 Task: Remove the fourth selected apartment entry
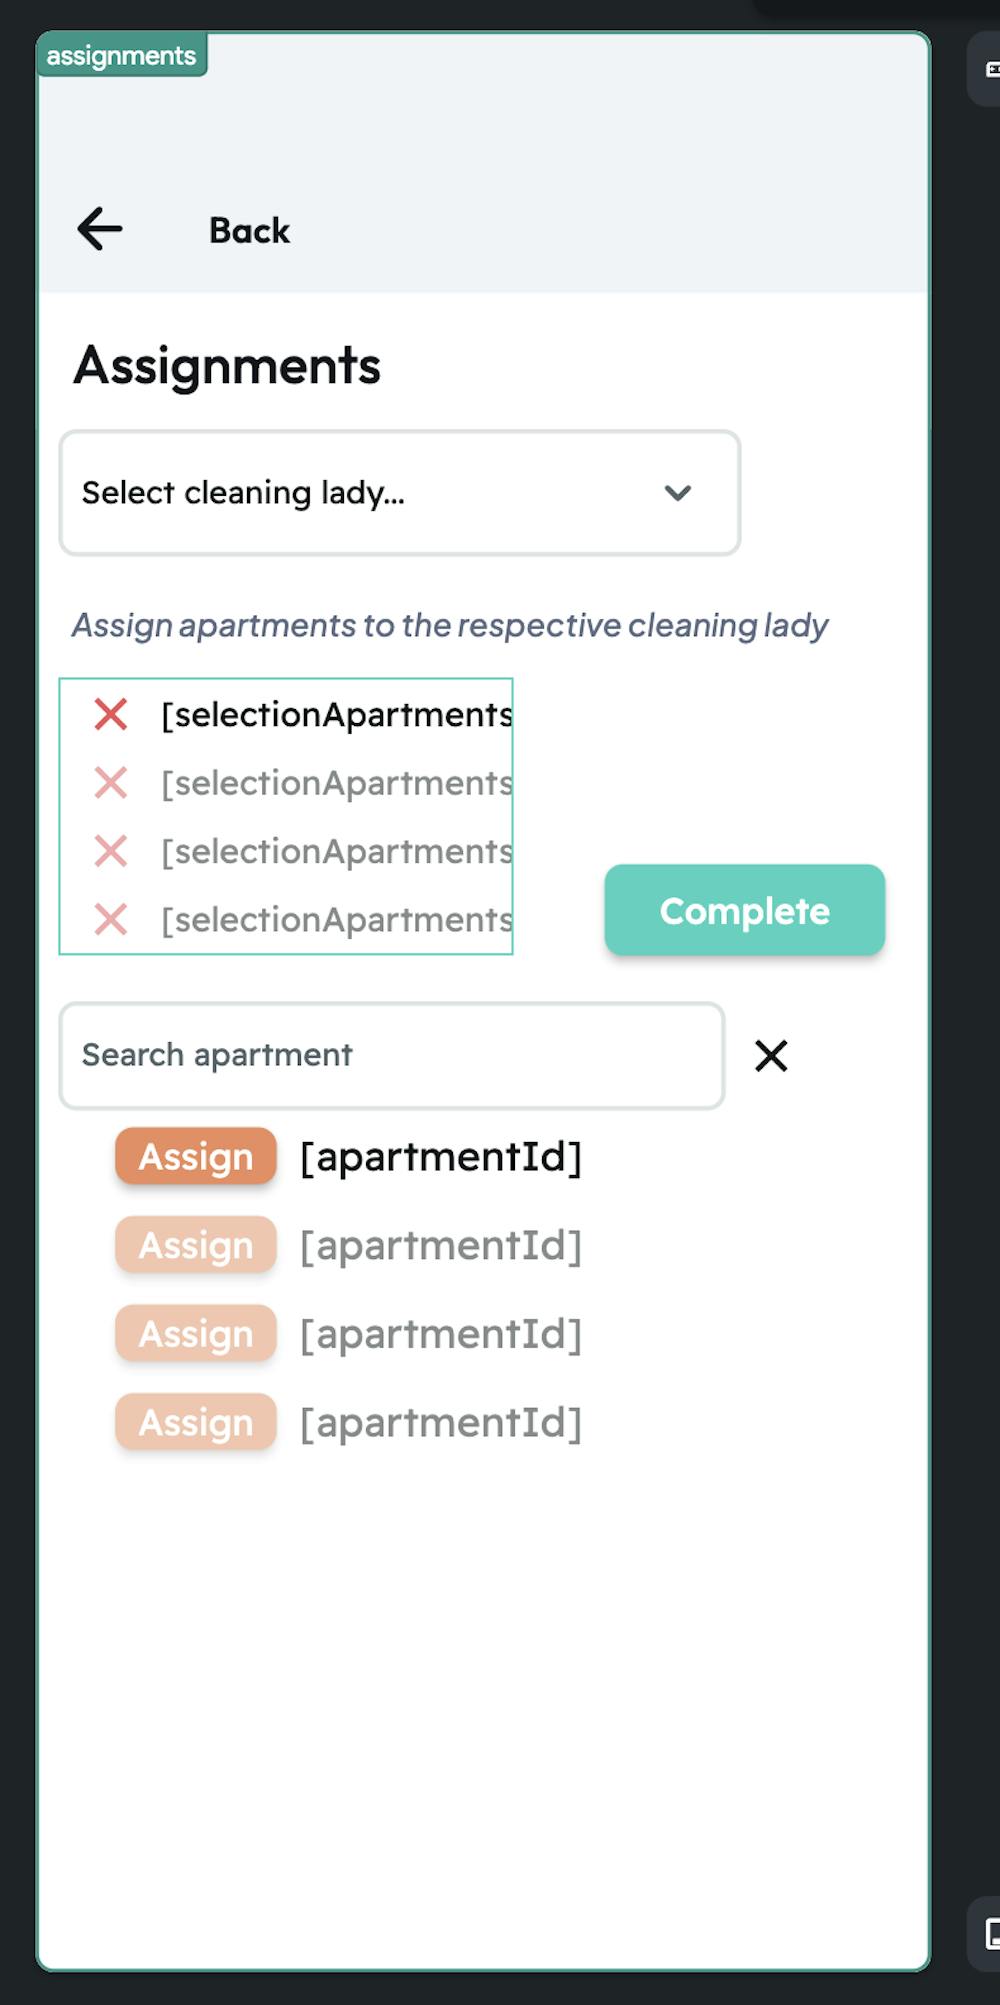tap(111, 919)
